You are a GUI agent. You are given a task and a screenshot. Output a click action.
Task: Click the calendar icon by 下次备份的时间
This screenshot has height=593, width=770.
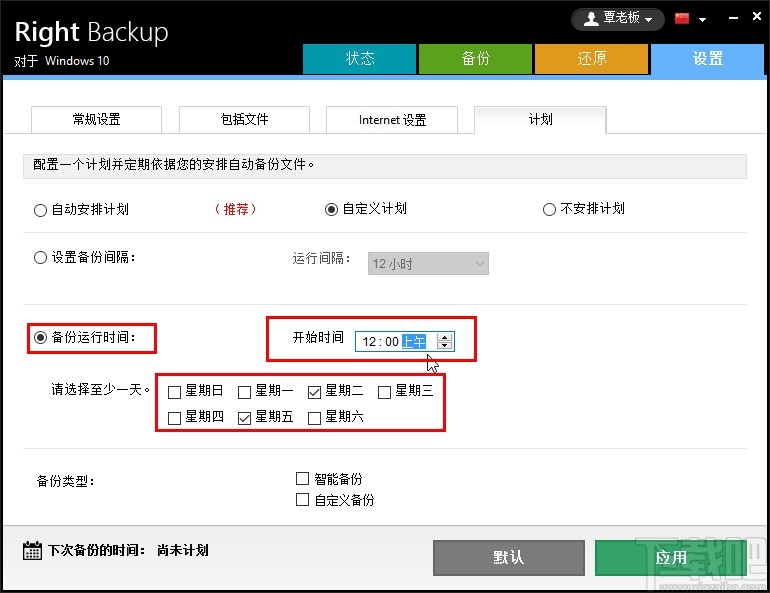click(32, 550)
